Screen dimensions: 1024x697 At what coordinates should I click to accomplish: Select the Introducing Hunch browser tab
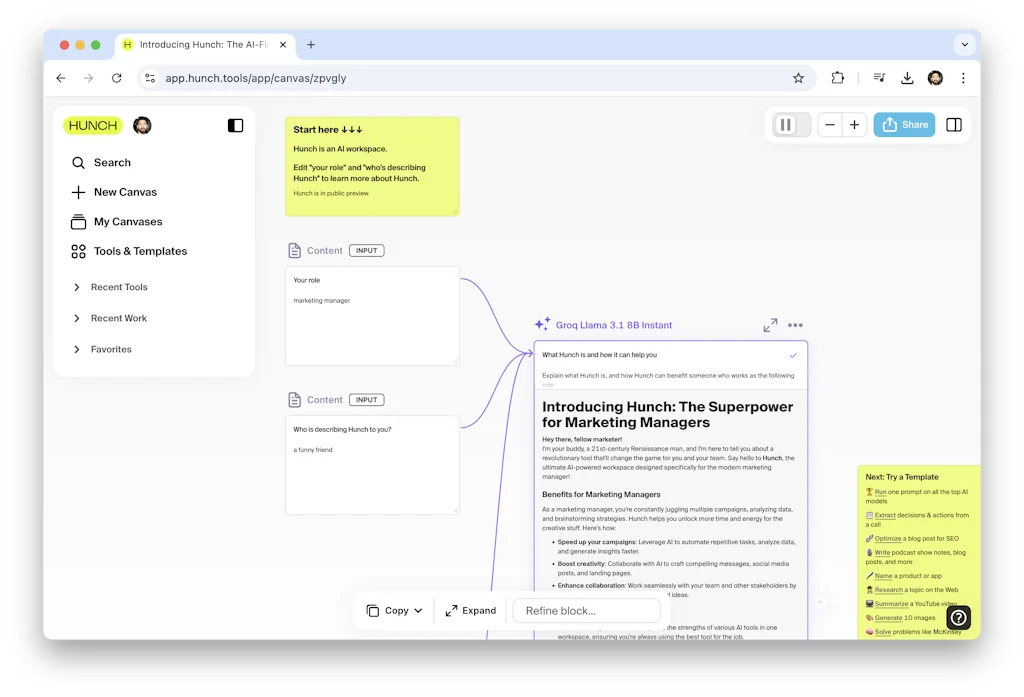[204, 45]
